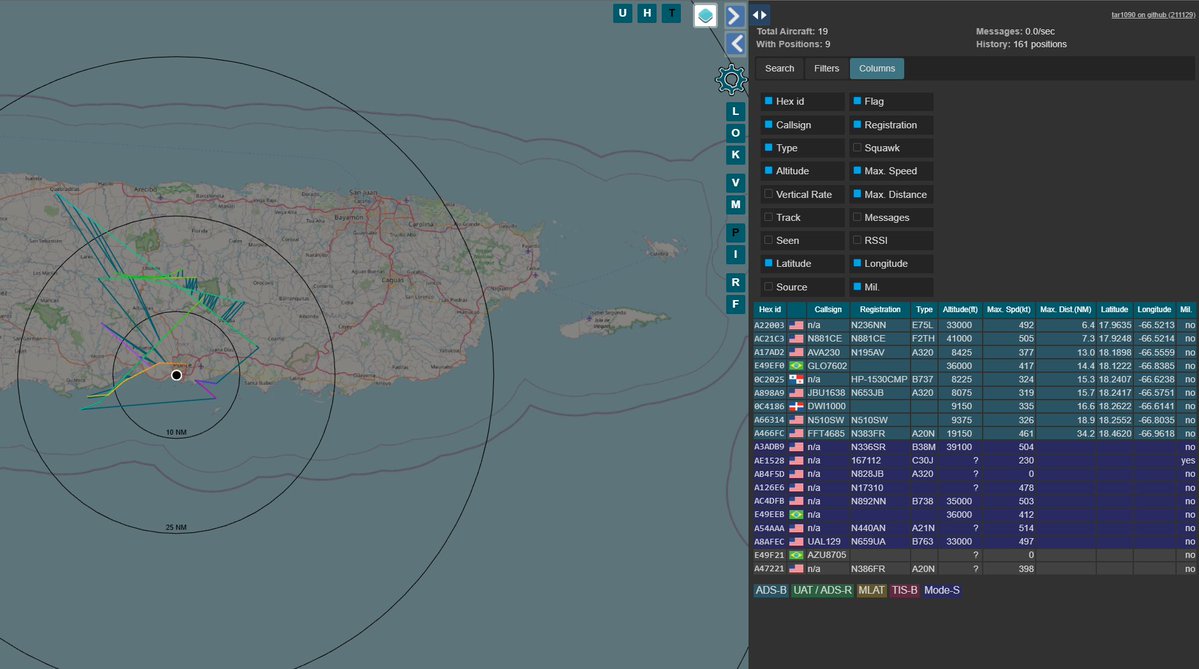Toggle Type column checkbox
Viewport: 1199px width, 669px height.
pos(768,148)
